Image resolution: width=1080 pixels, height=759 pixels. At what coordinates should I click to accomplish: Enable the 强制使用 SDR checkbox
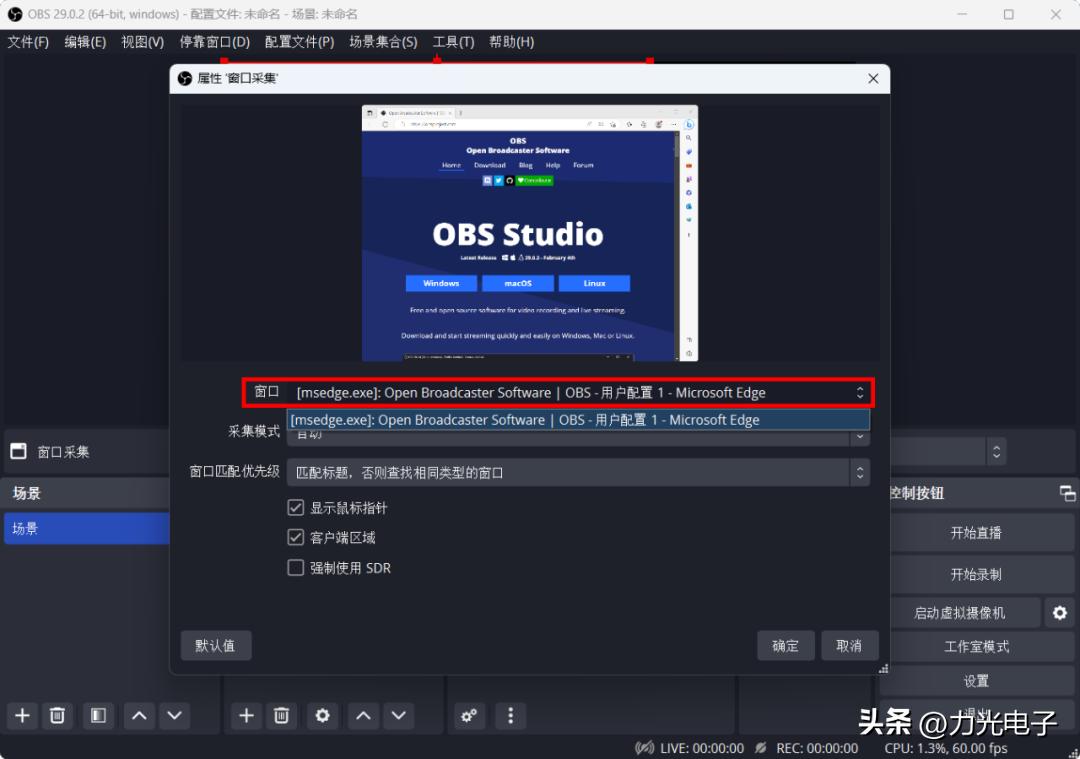(296, 567)
